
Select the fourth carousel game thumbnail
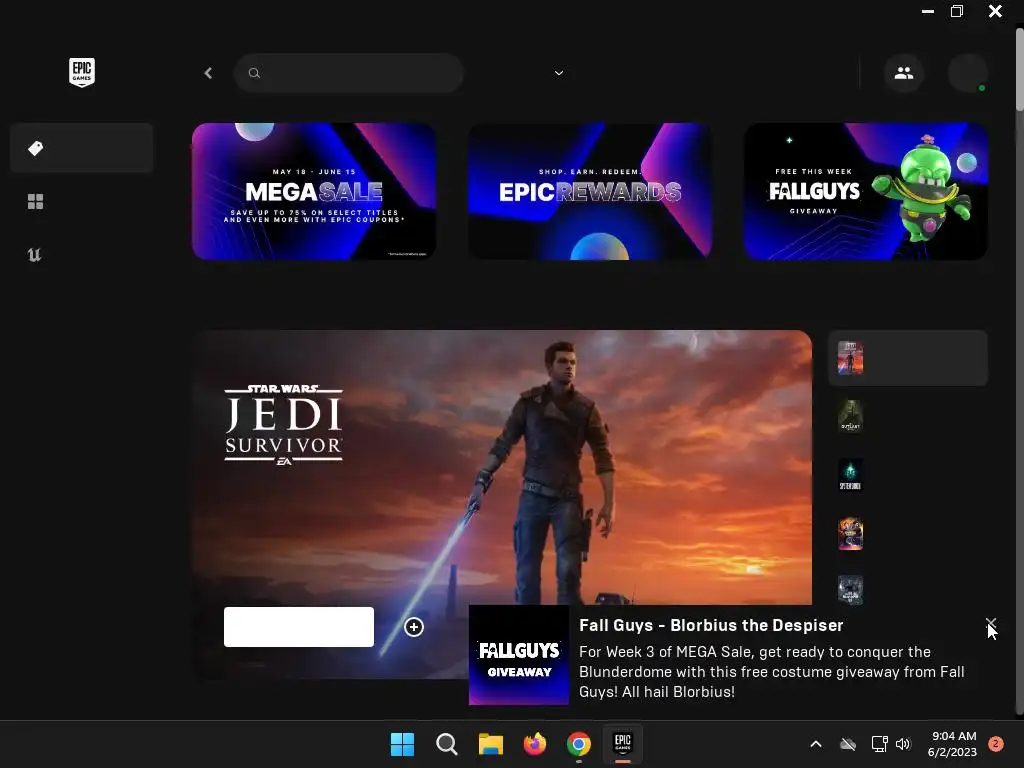coord(850,534)
